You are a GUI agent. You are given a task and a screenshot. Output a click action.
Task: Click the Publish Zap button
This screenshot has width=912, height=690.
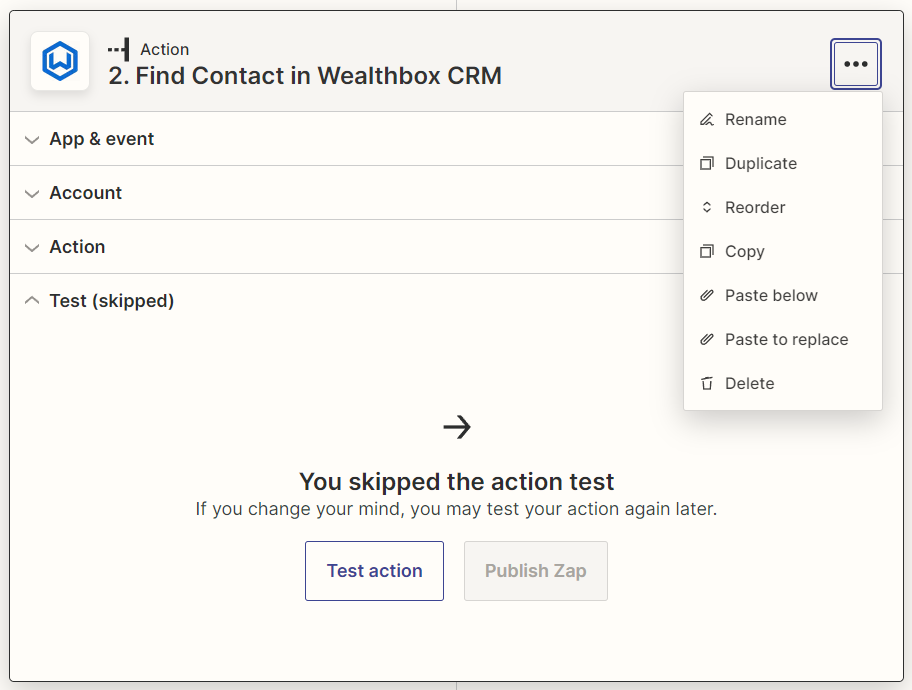tap(535, 571)
